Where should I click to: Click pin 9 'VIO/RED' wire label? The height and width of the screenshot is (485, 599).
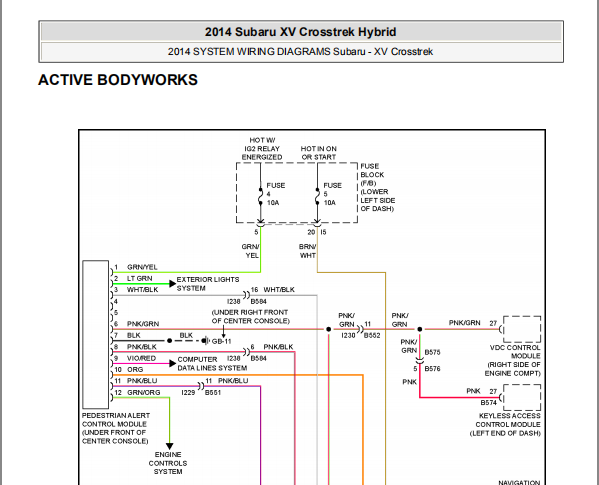tap(141, 358)
